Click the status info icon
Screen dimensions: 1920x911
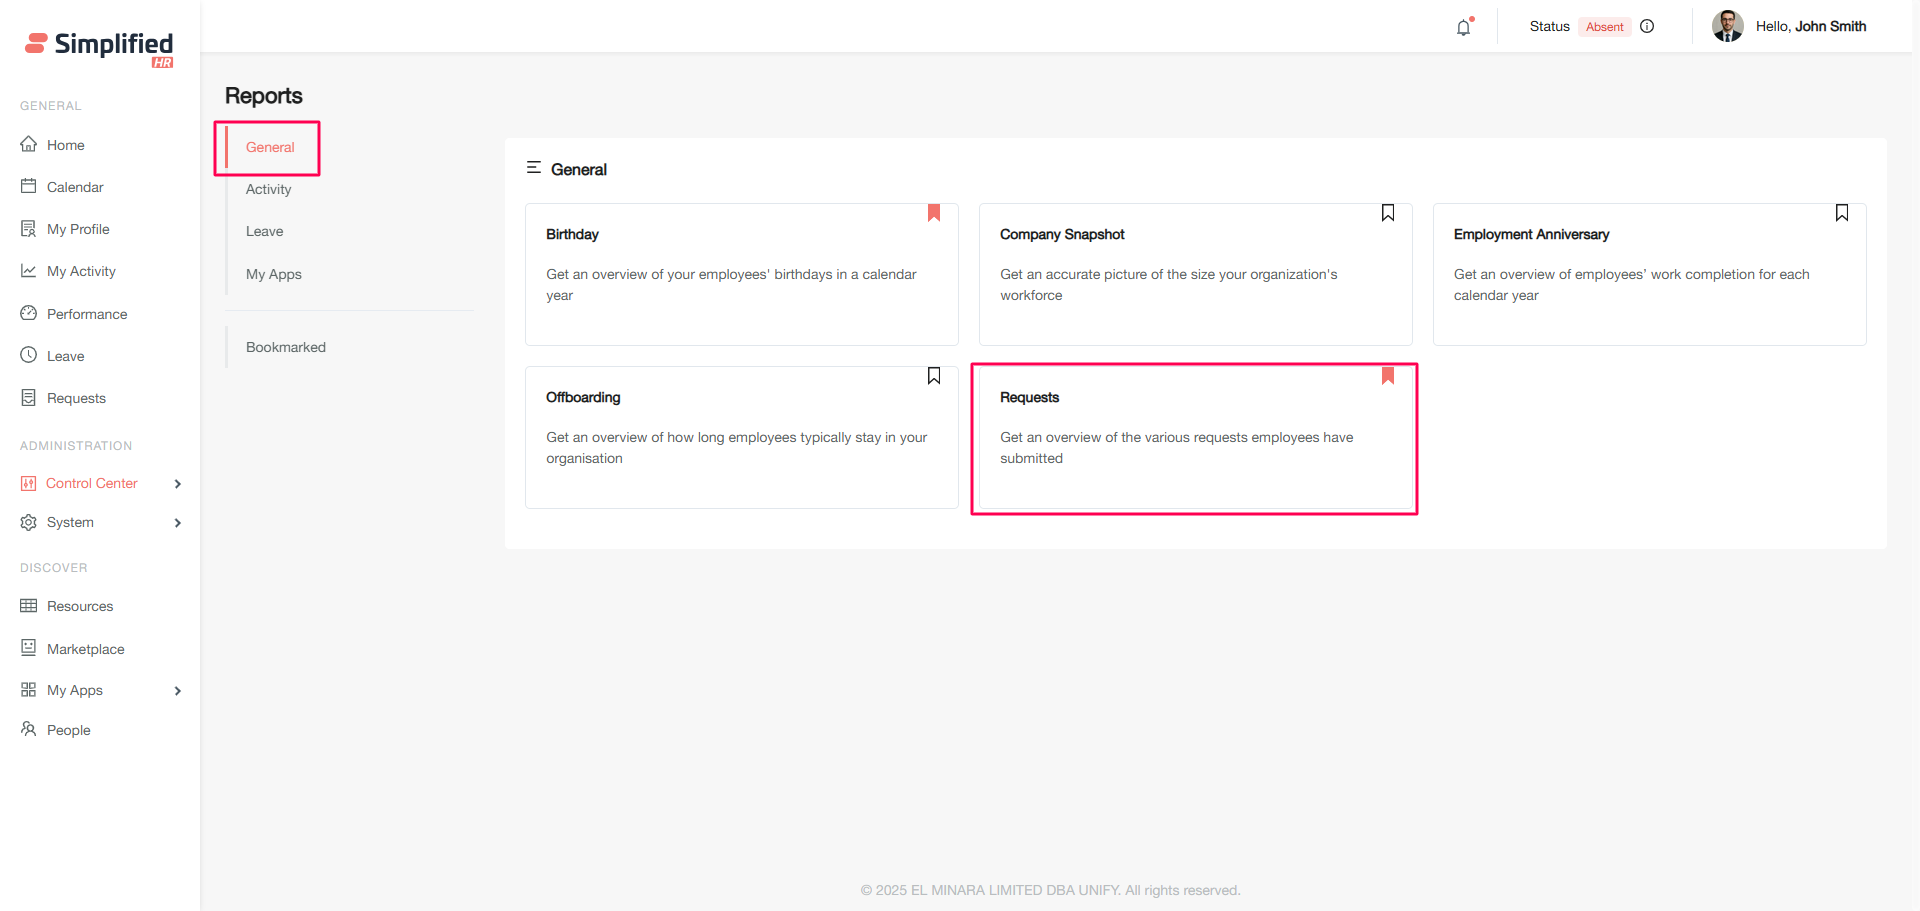coord(1647,27)
